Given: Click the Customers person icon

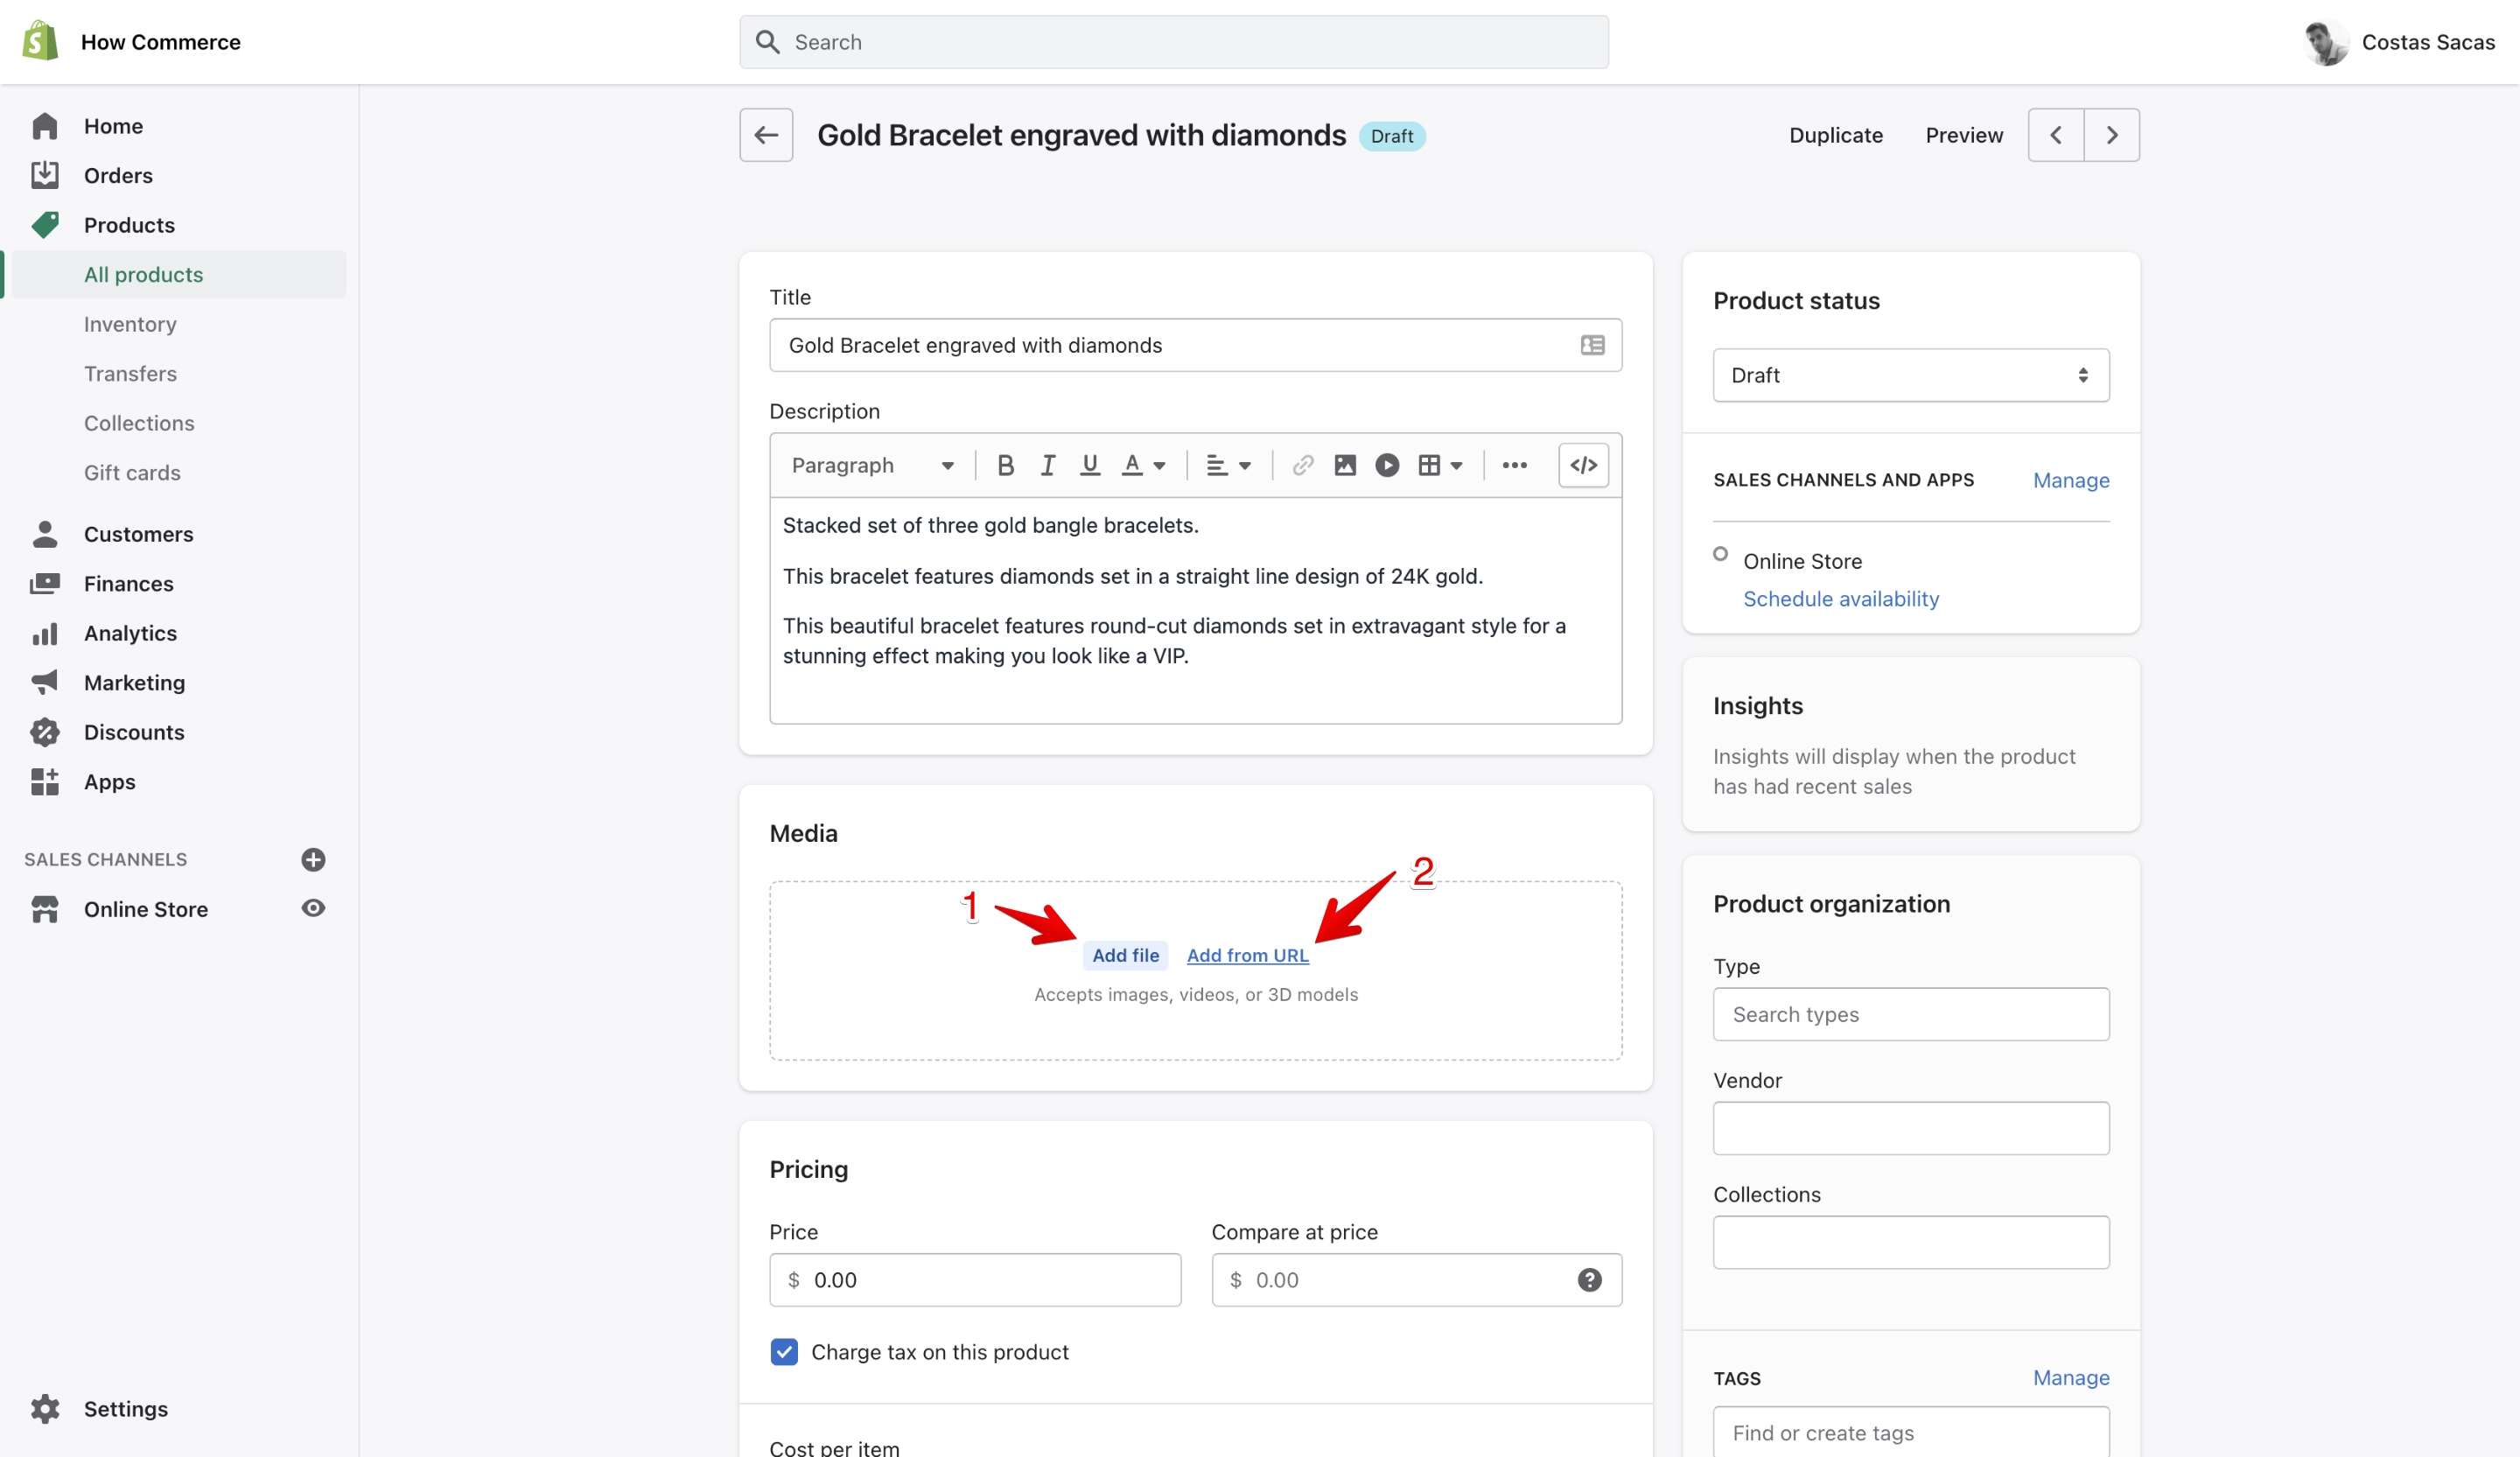Looking at the screenshot, I should pyautogui.click(x=45, y=533).
